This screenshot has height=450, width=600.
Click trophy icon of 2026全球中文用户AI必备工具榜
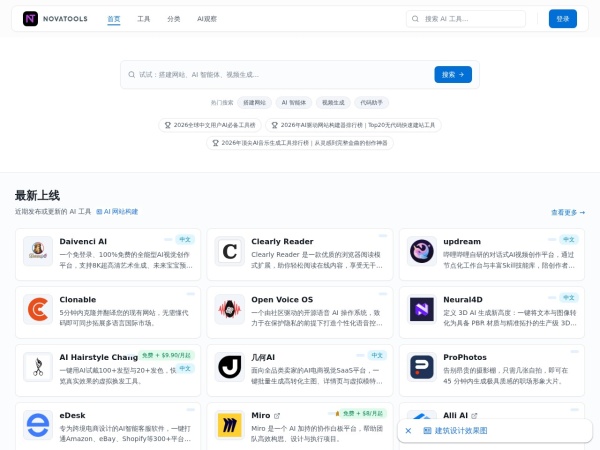(168, 125)
